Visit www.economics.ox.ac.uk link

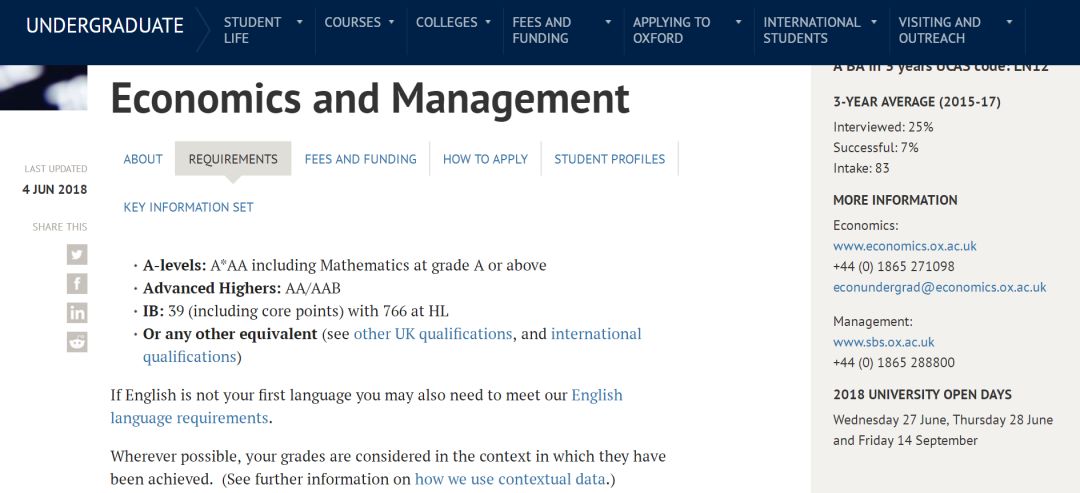point(905,246)
